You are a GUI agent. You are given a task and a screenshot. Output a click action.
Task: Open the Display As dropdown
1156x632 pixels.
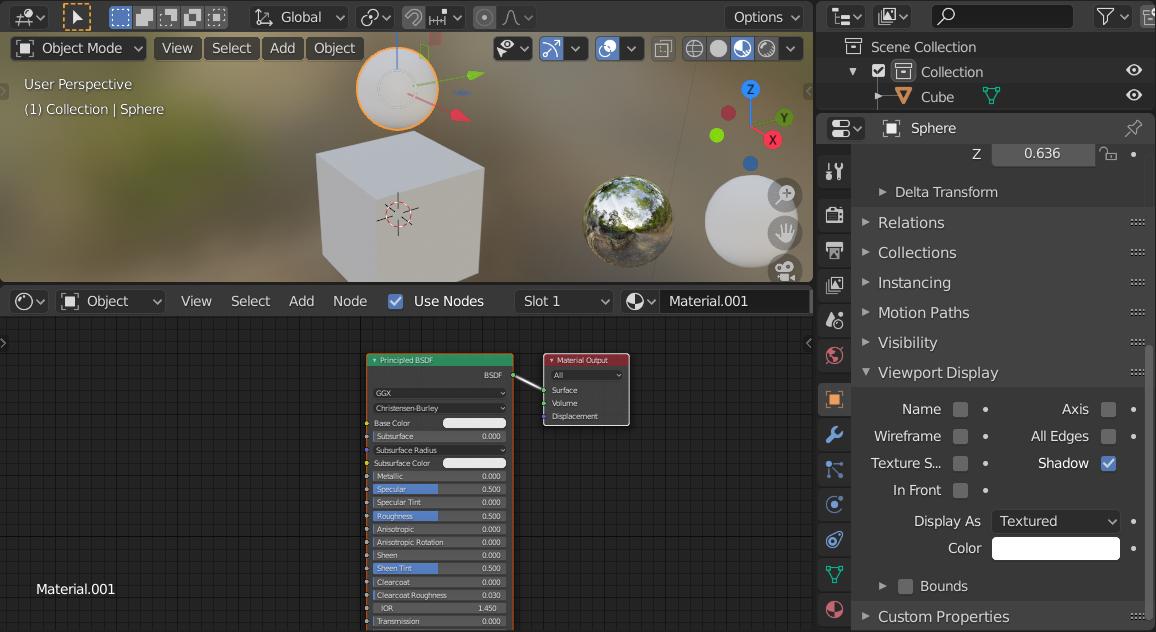click(1055, 521)
